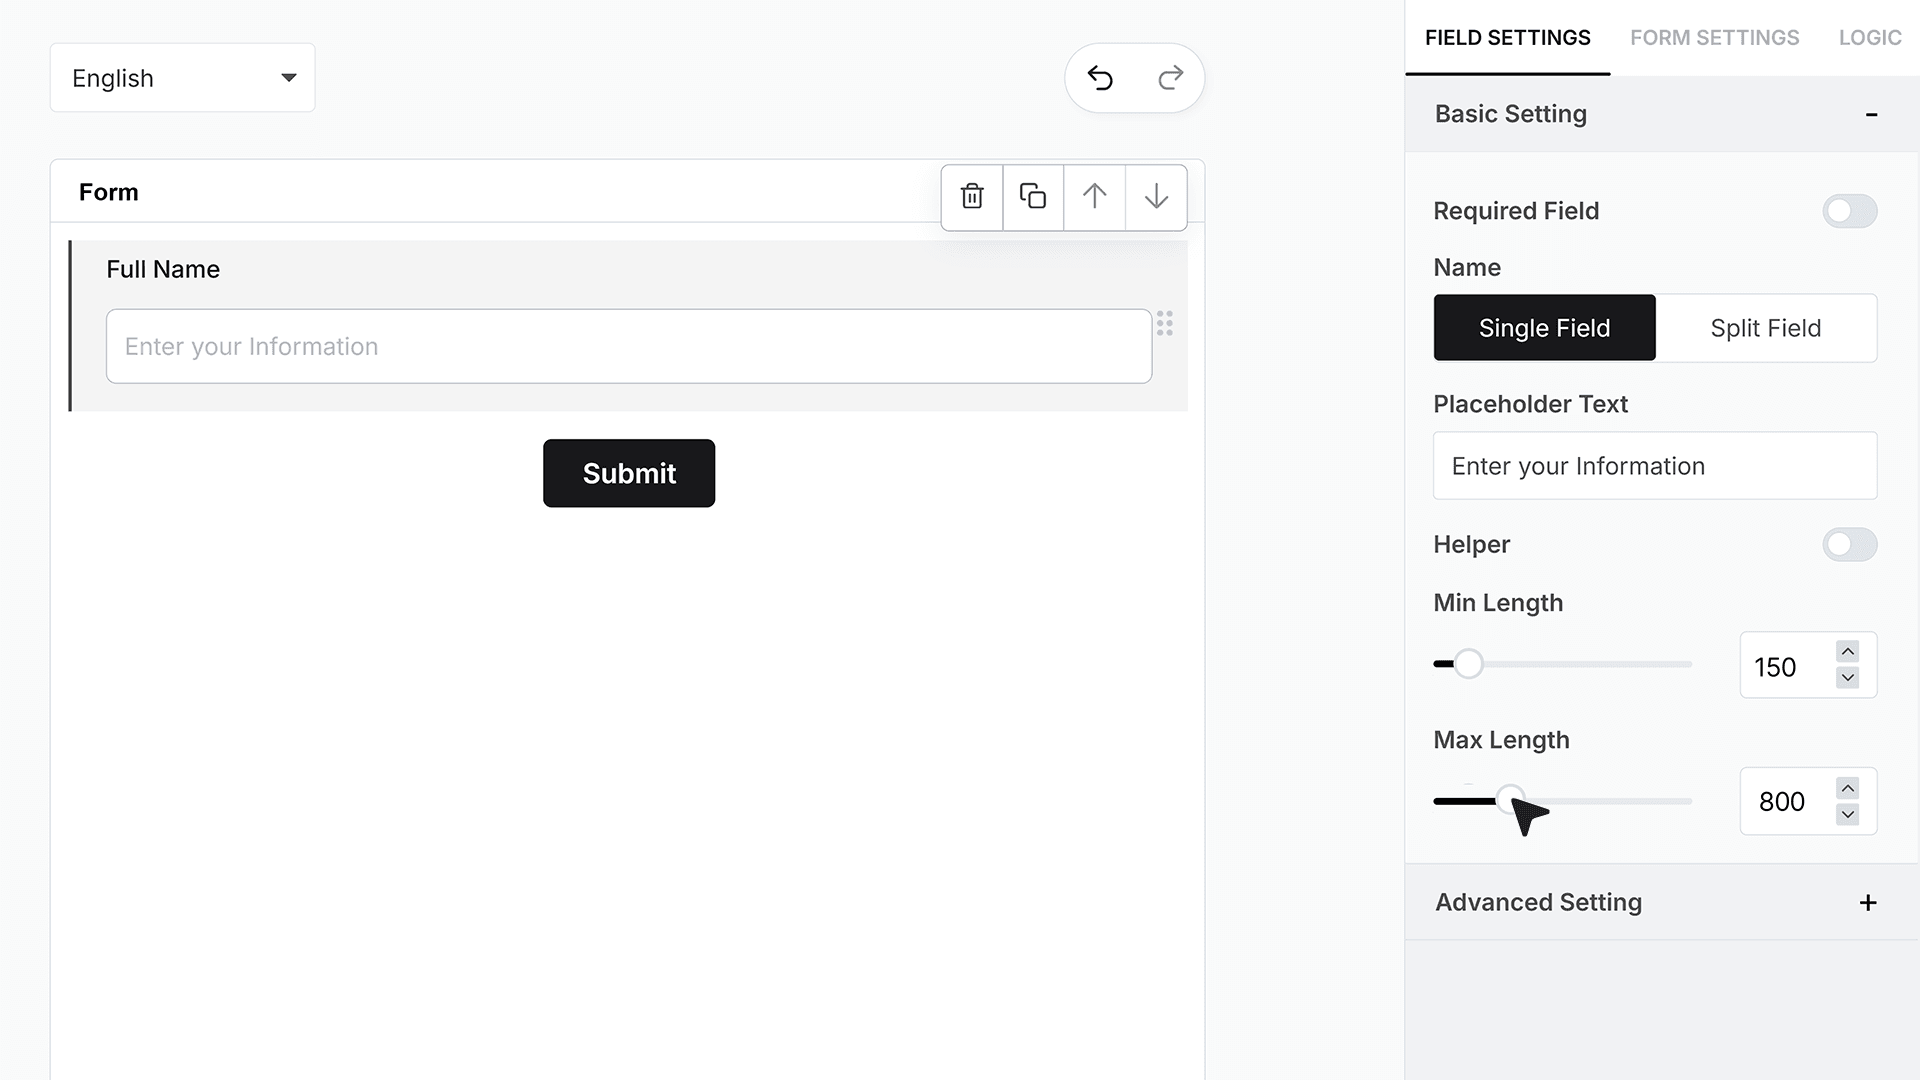Click the Submit button
This screenshot has width=1920, height=1080.
click(629, 473)
